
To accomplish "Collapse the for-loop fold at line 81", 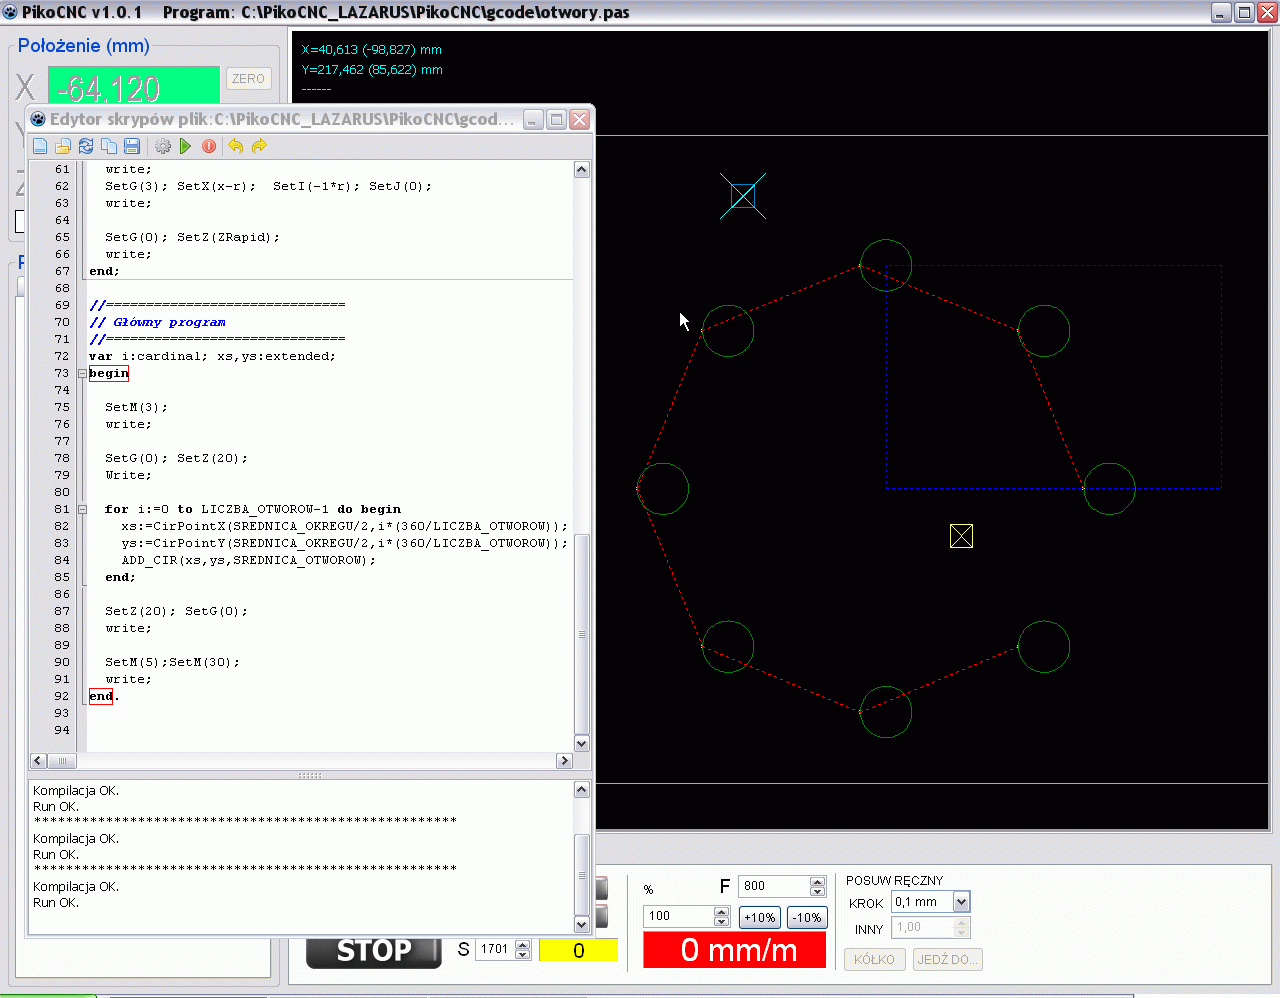I will point(82,510).
